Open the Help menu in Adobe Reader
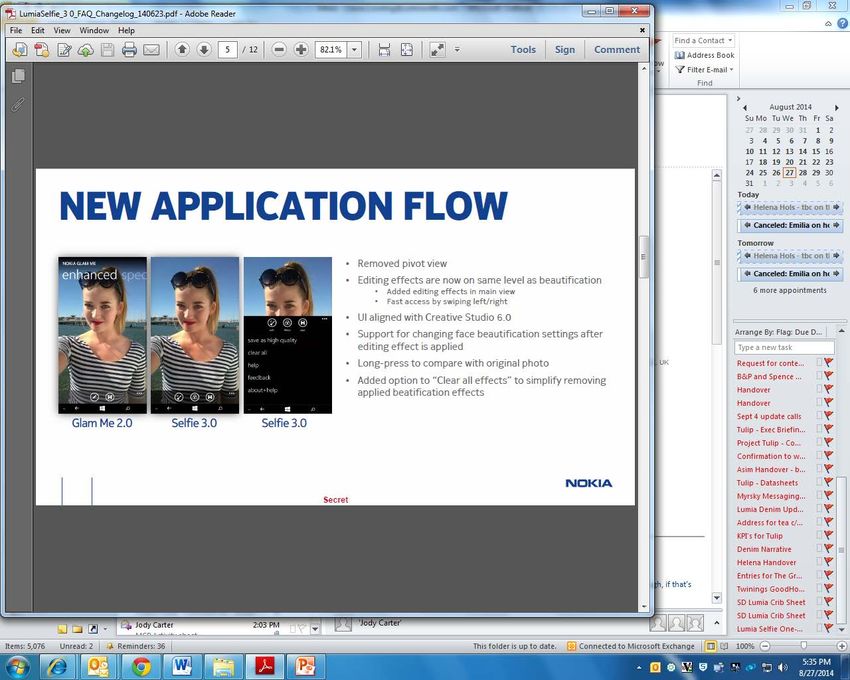 pos(126,30)
